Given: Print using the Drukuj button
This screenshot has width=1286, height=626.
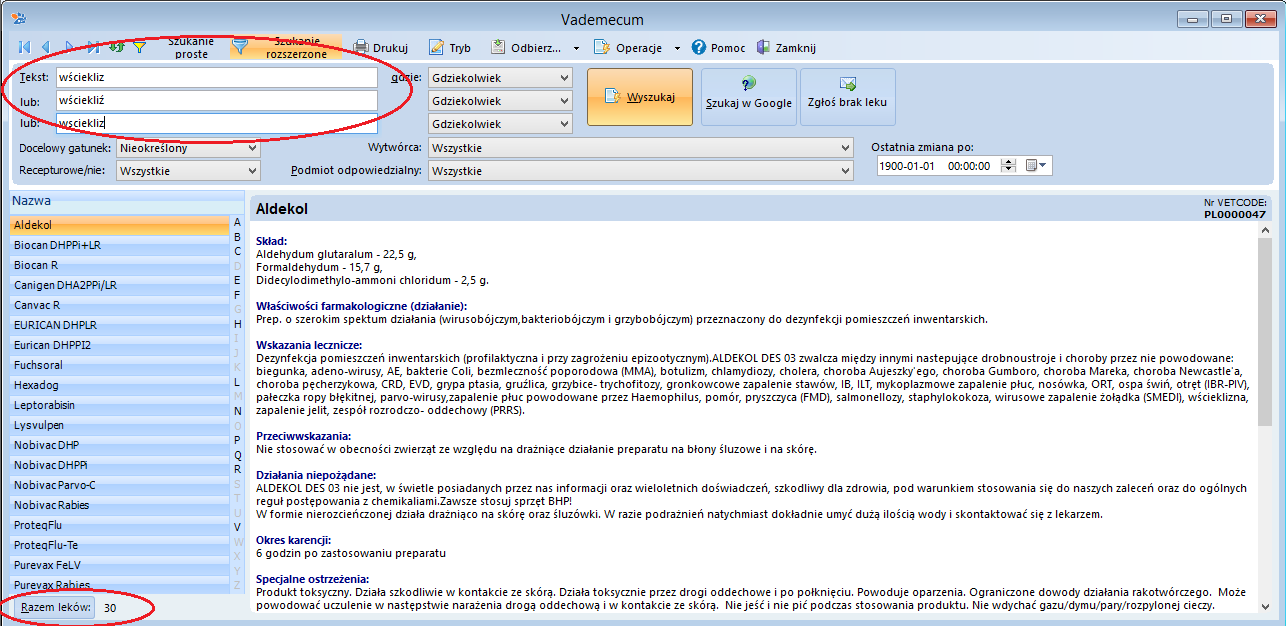Looking at the screenshot, I should (x=381, y=47).
